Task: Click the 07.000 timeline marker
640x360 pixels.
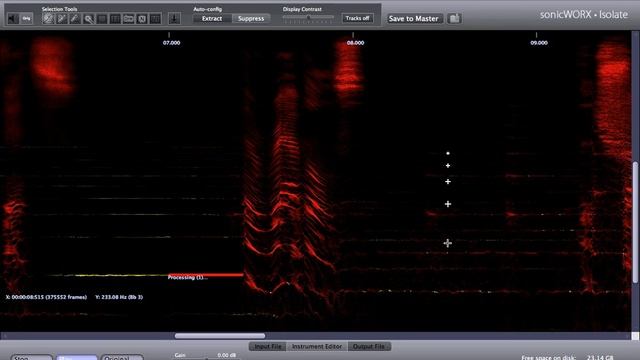Action: pyautogui.click(x=171, y=42)
